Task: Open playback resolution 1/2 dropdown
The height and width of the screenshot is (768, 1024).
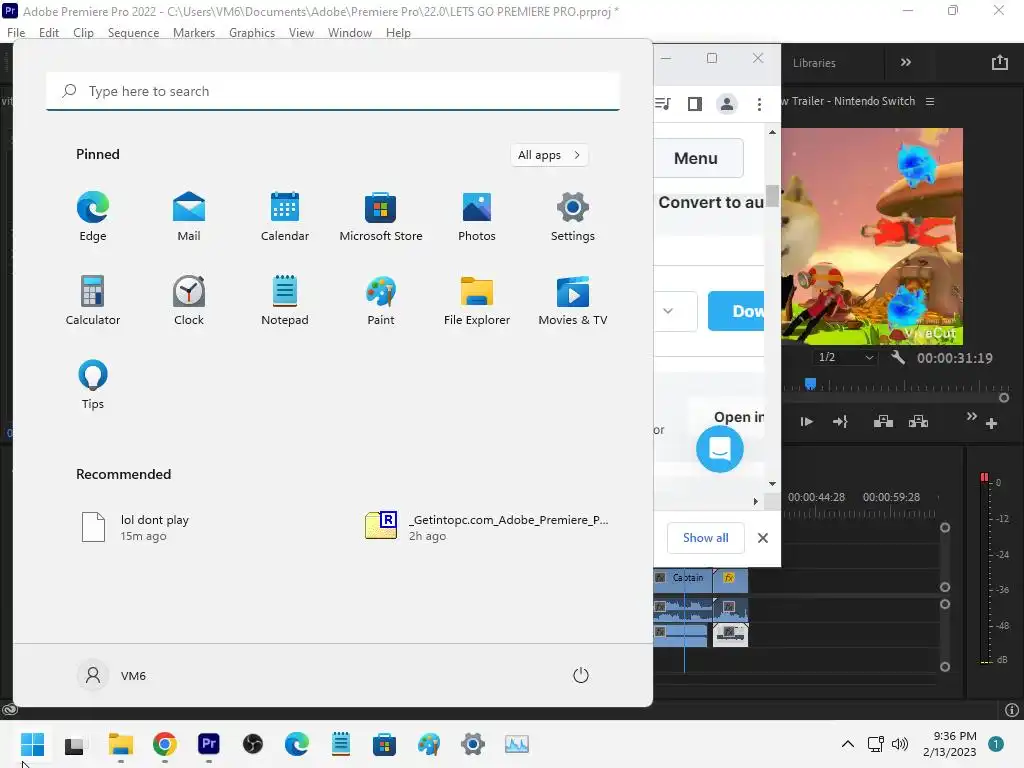Action: [x=845, y=357]
